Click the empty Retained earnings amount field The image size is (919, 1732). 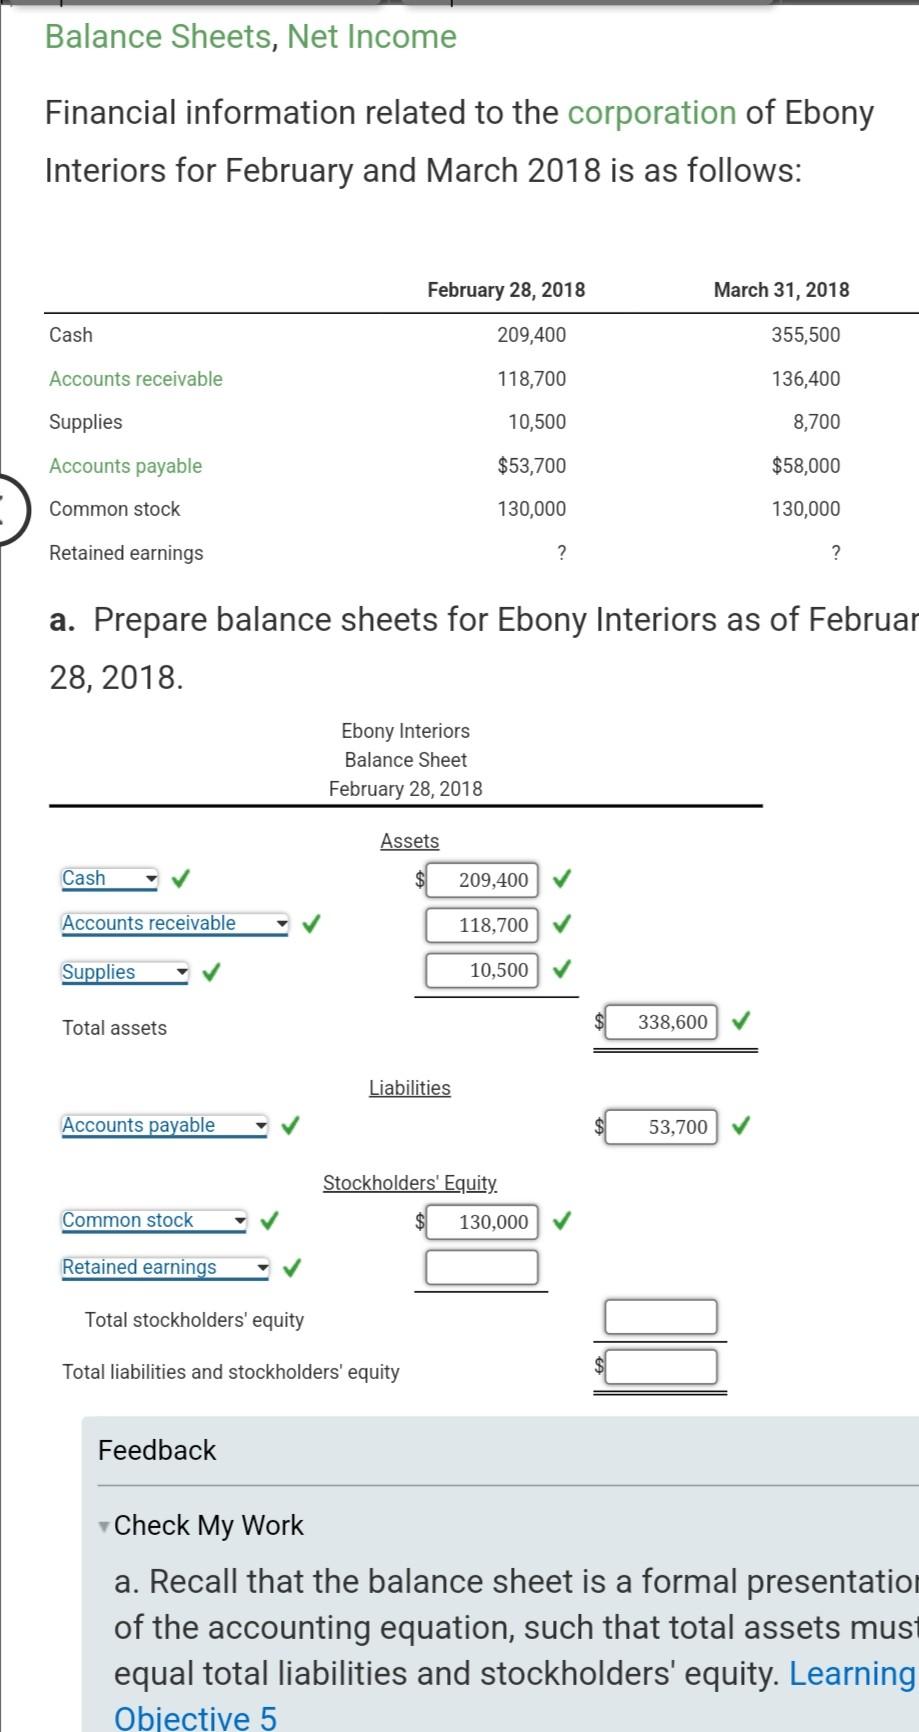click(482, 1266)
